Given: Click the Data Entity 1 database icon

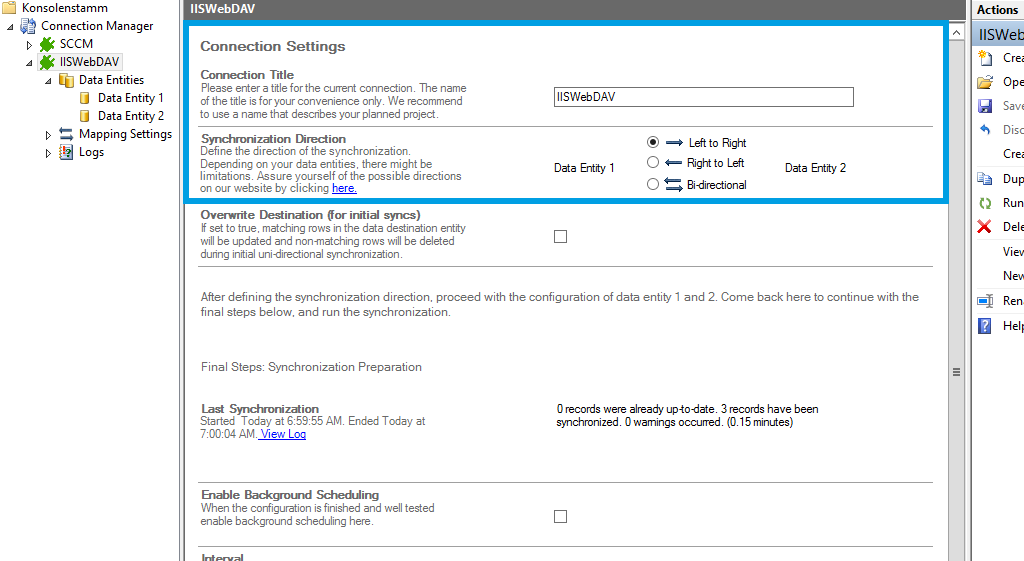Looking at the screenshot, I should point(85,98).
